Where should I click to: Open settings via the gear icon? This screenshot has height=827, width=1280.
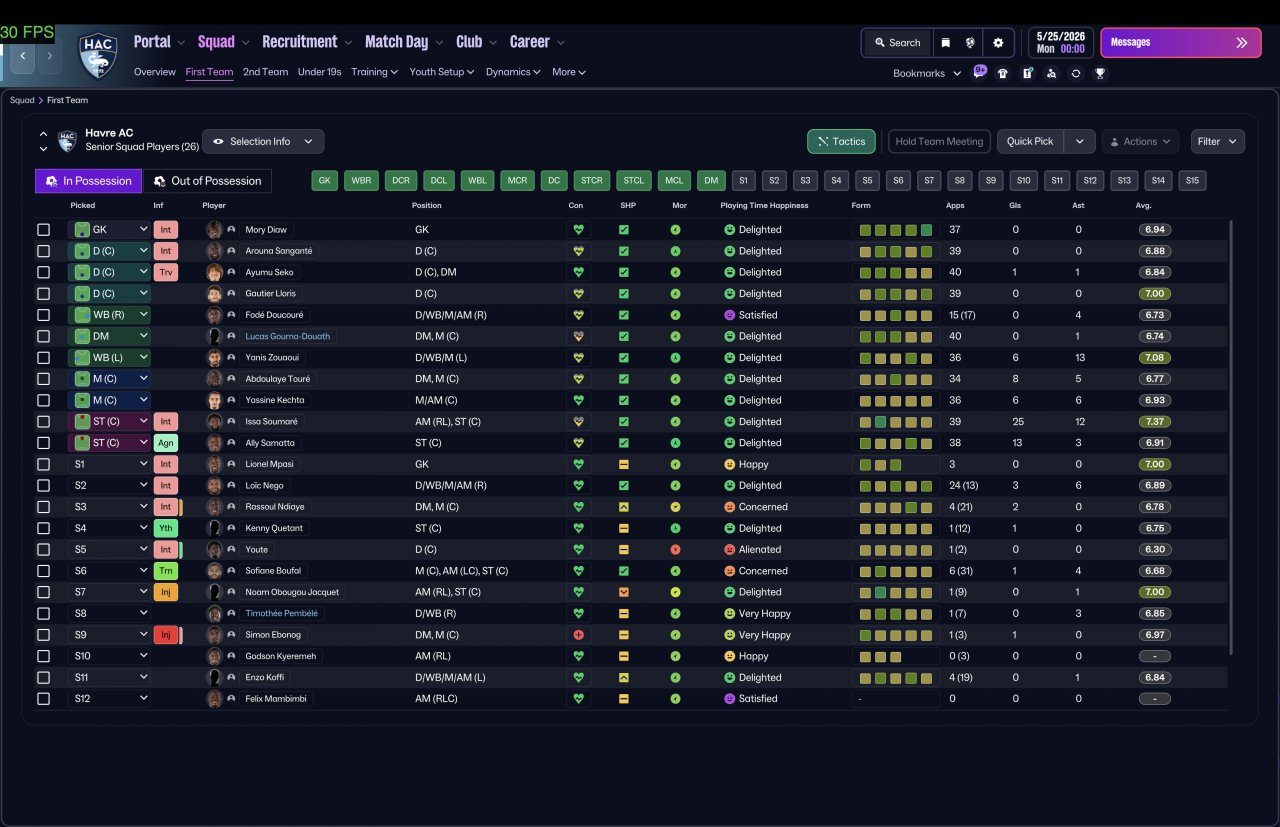[998, 43]
